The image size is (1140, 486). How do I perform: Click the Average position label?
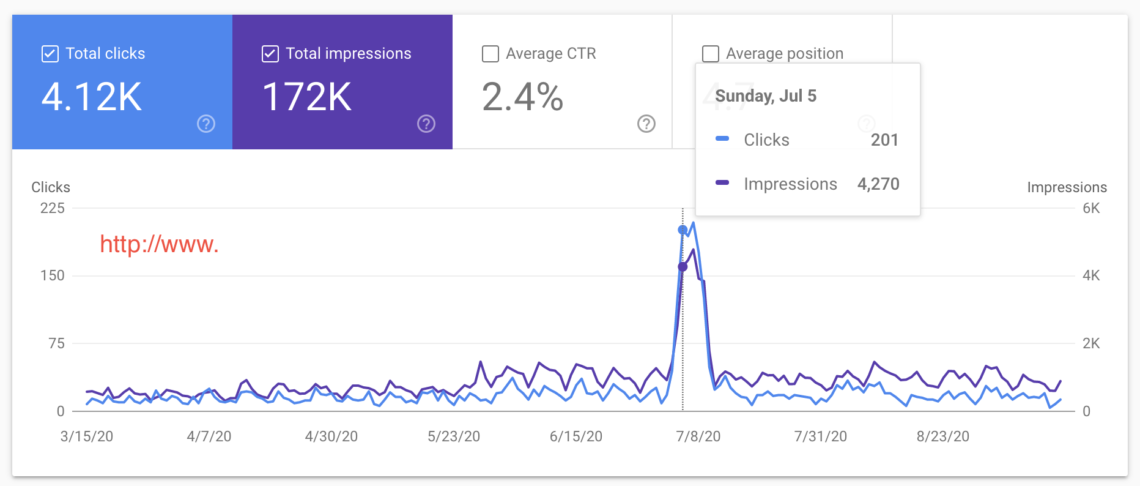coord(784,54)
